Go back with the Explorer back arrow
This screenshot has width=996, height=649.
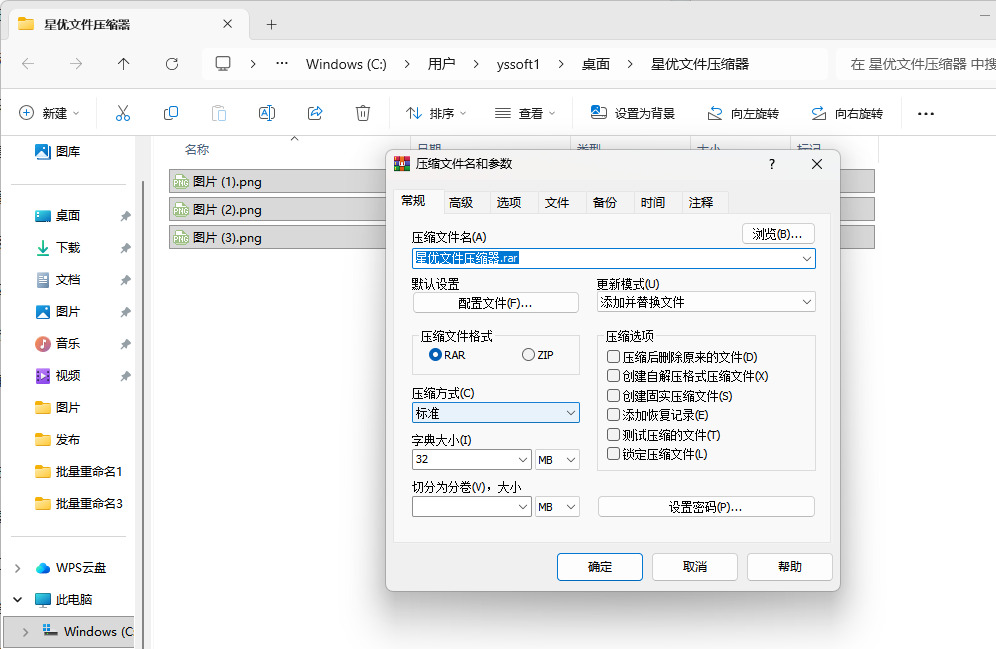[28, 64]
